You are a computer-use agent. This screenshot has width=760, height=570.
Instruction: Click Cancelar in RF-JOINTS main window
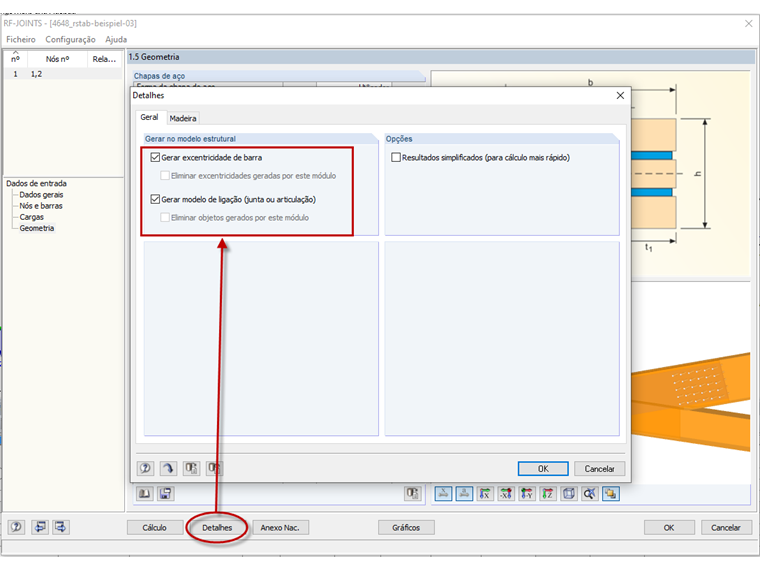tap(726, 527)
